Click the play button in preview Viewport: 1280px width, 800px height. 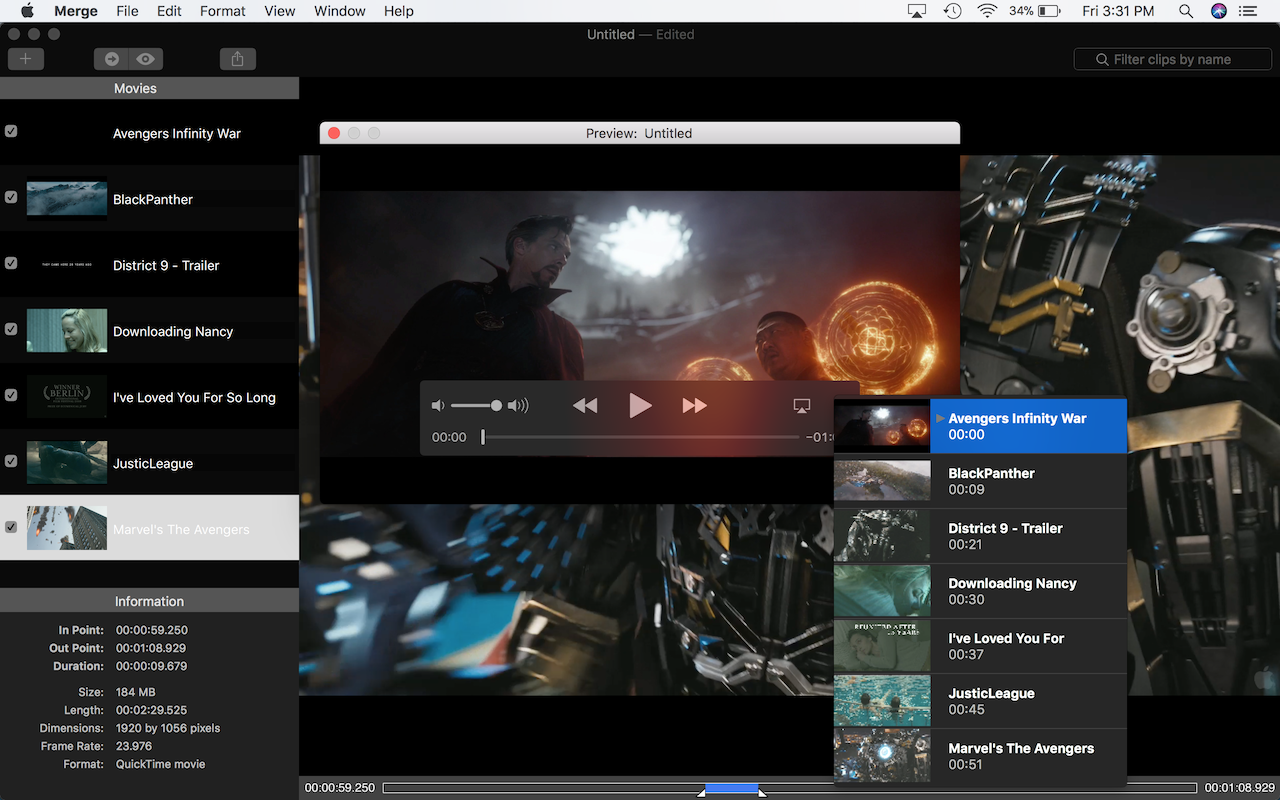coord(640,405)
